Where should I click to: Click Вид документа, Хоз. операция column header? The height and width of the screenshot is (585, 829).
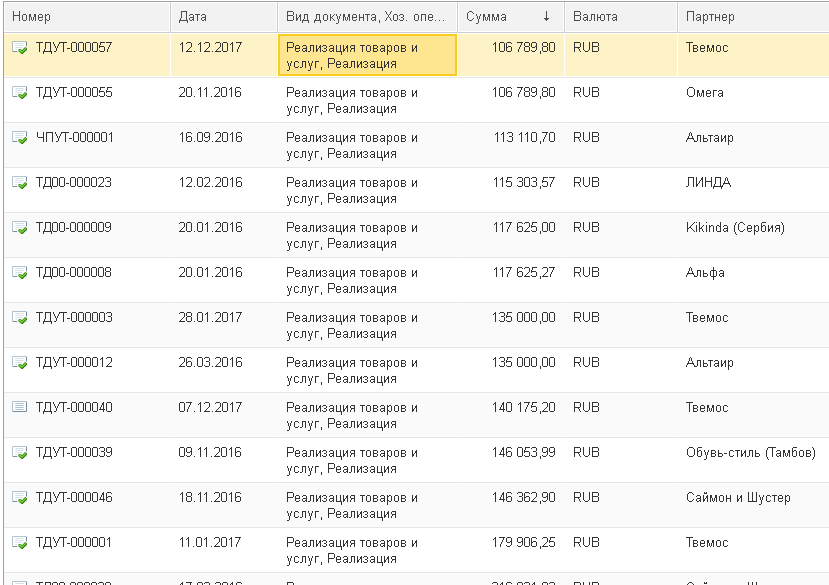tap(365, 17)
